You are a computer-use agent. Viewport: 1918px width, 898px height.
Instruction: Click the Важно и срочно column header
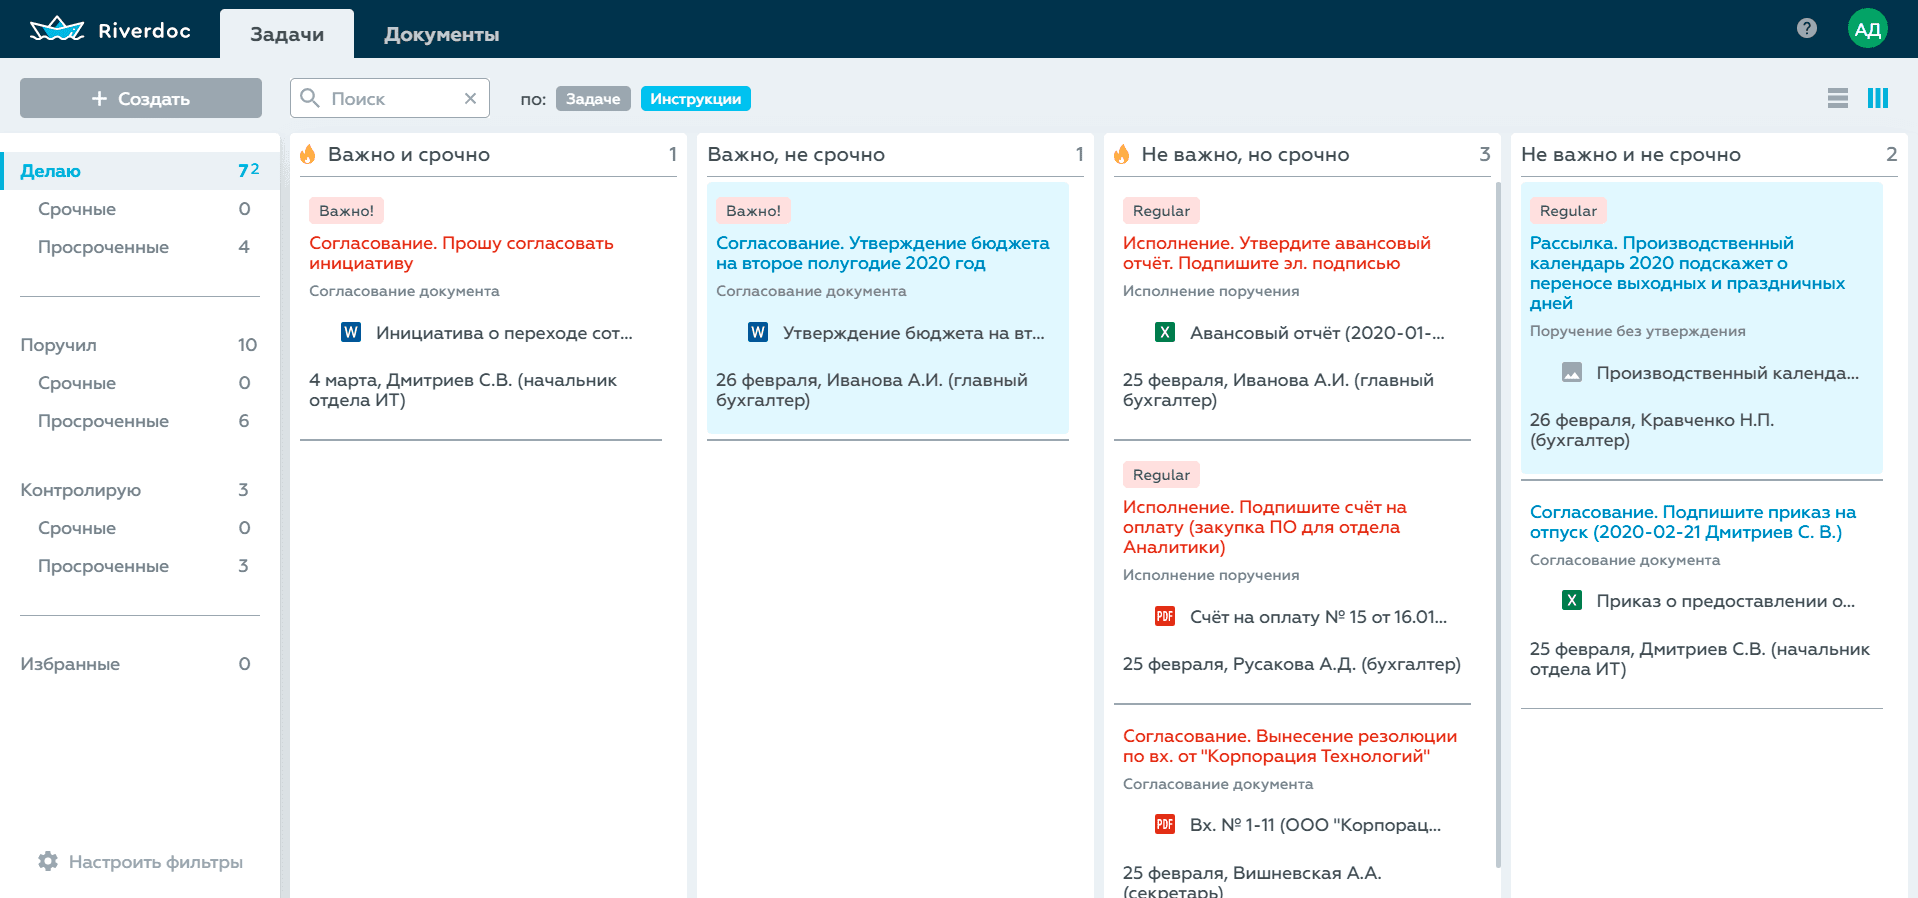(409, 154)
